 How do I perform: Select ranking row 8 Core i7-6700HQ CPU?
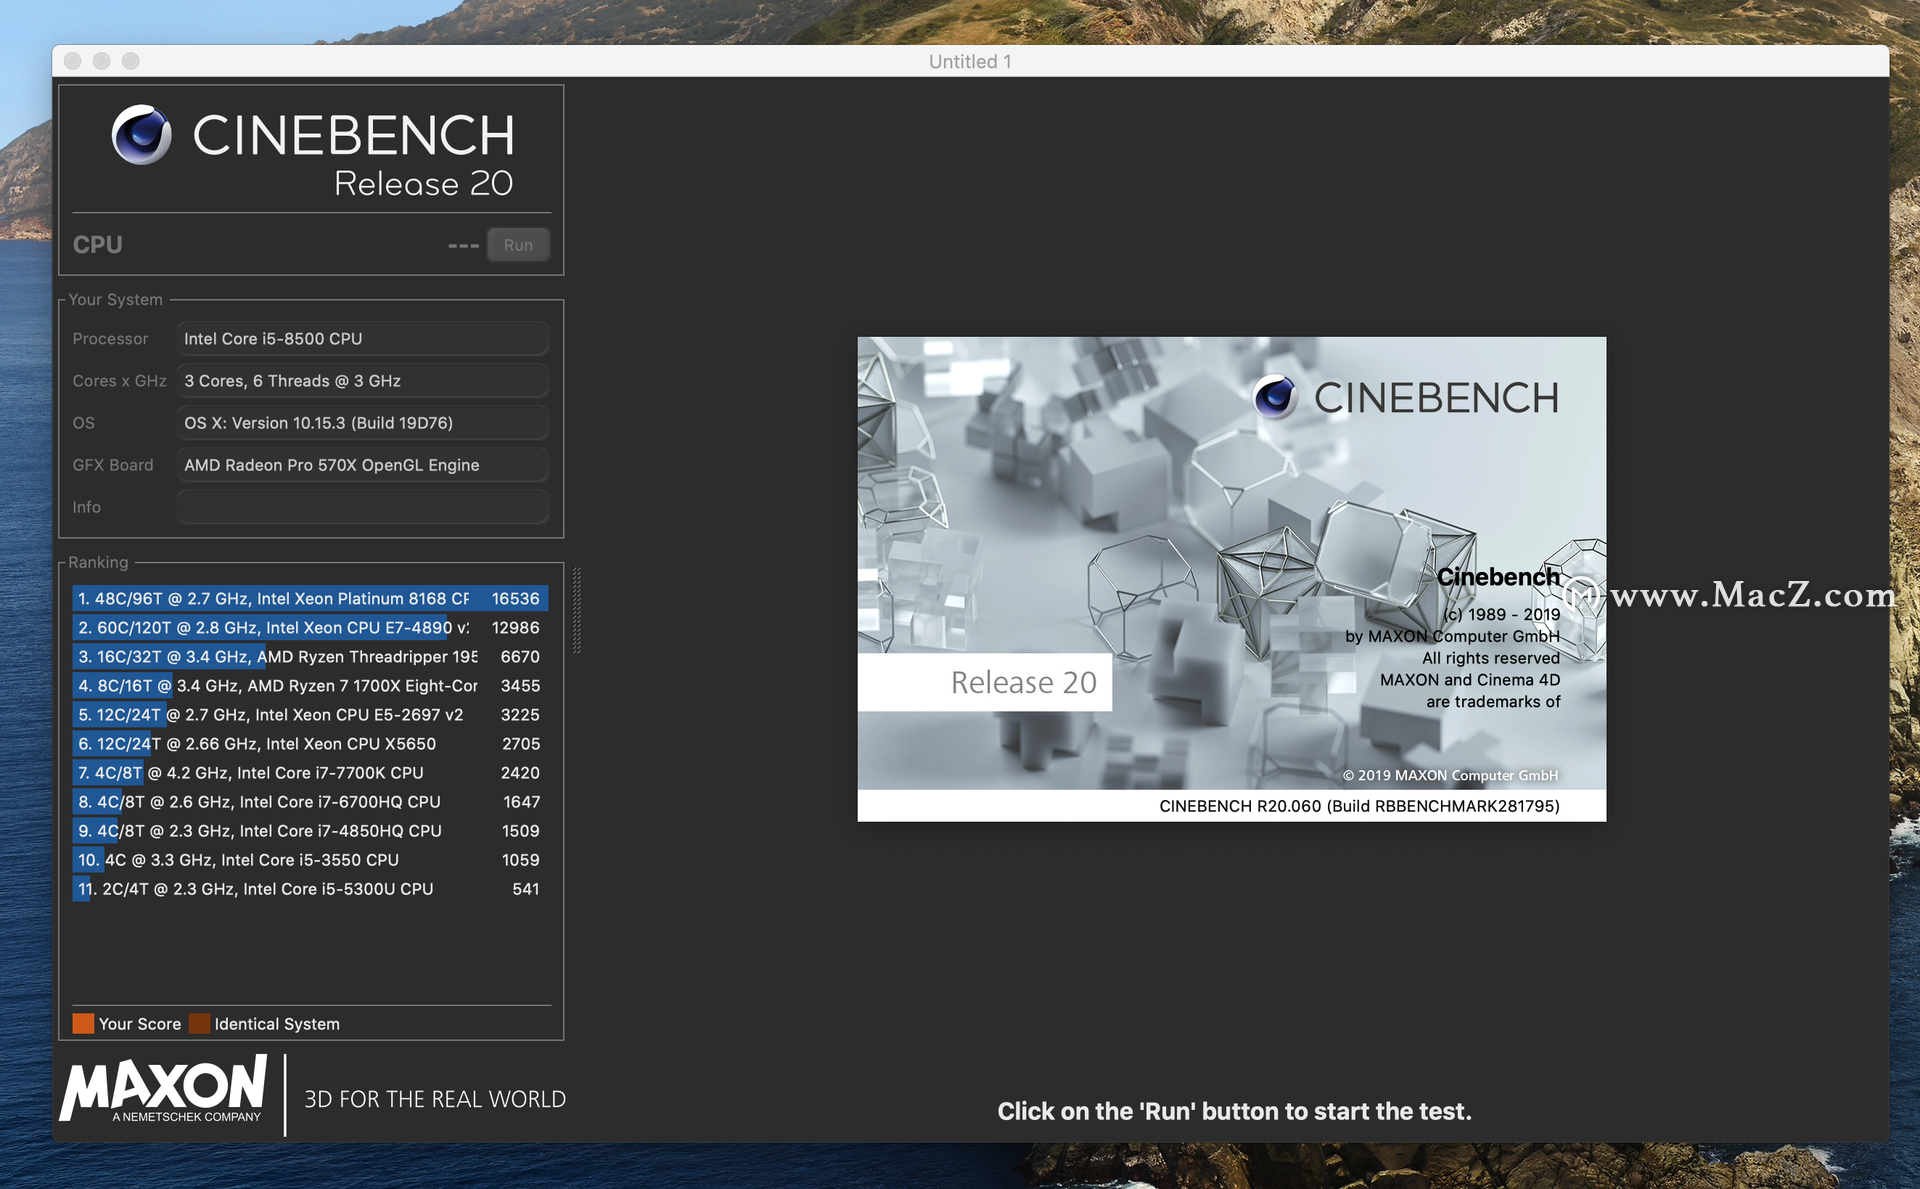(310, 801)
